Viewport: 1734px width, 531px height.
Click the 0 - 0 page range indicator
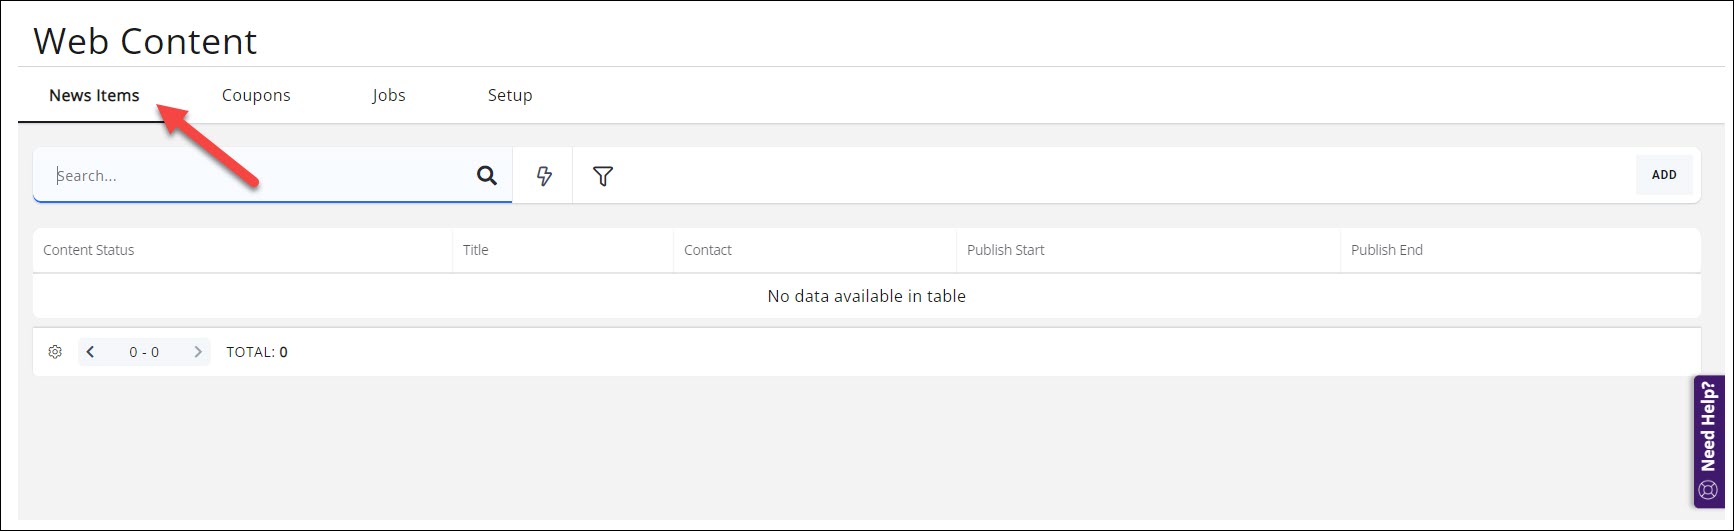[144, 352]
